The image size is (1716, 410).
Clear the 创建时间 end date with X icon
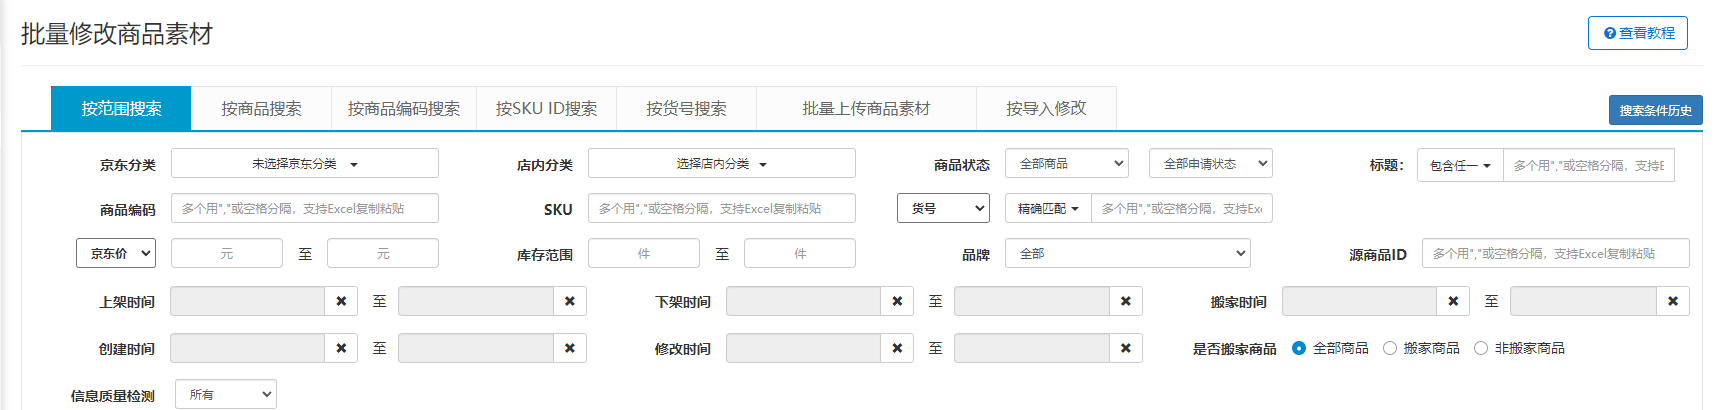pyautogui.click(x=569, y=348)
